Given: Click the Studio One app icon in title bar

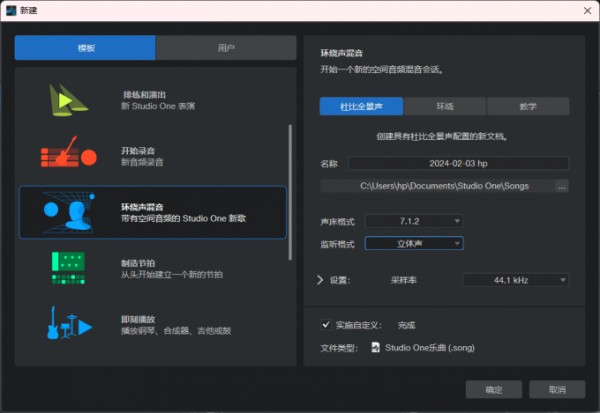Looking at the screenshot, I should 11,10.
